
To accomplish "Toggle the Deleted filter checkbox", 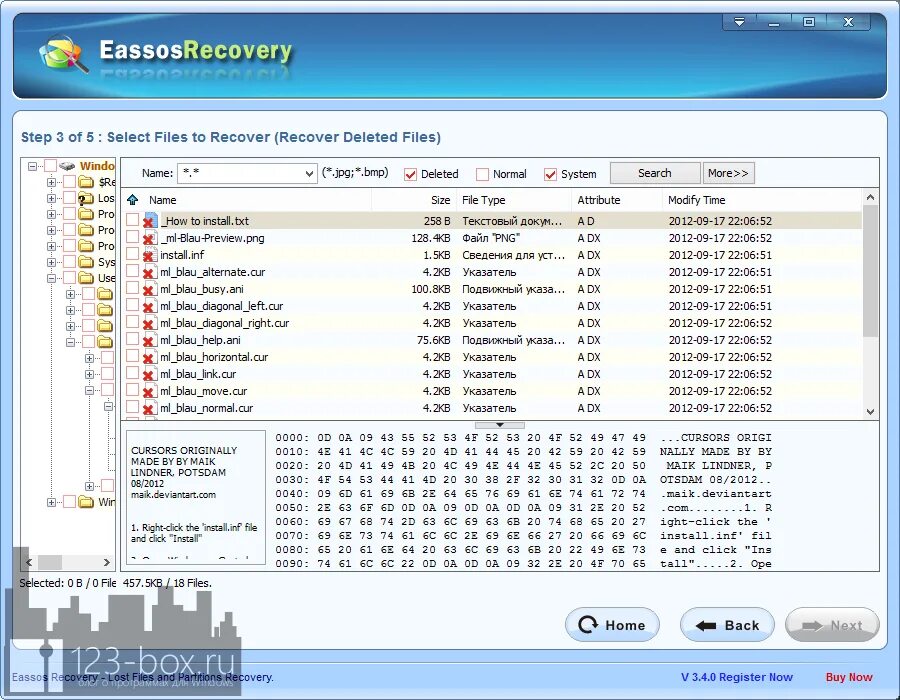I will (x=410, y=174).
